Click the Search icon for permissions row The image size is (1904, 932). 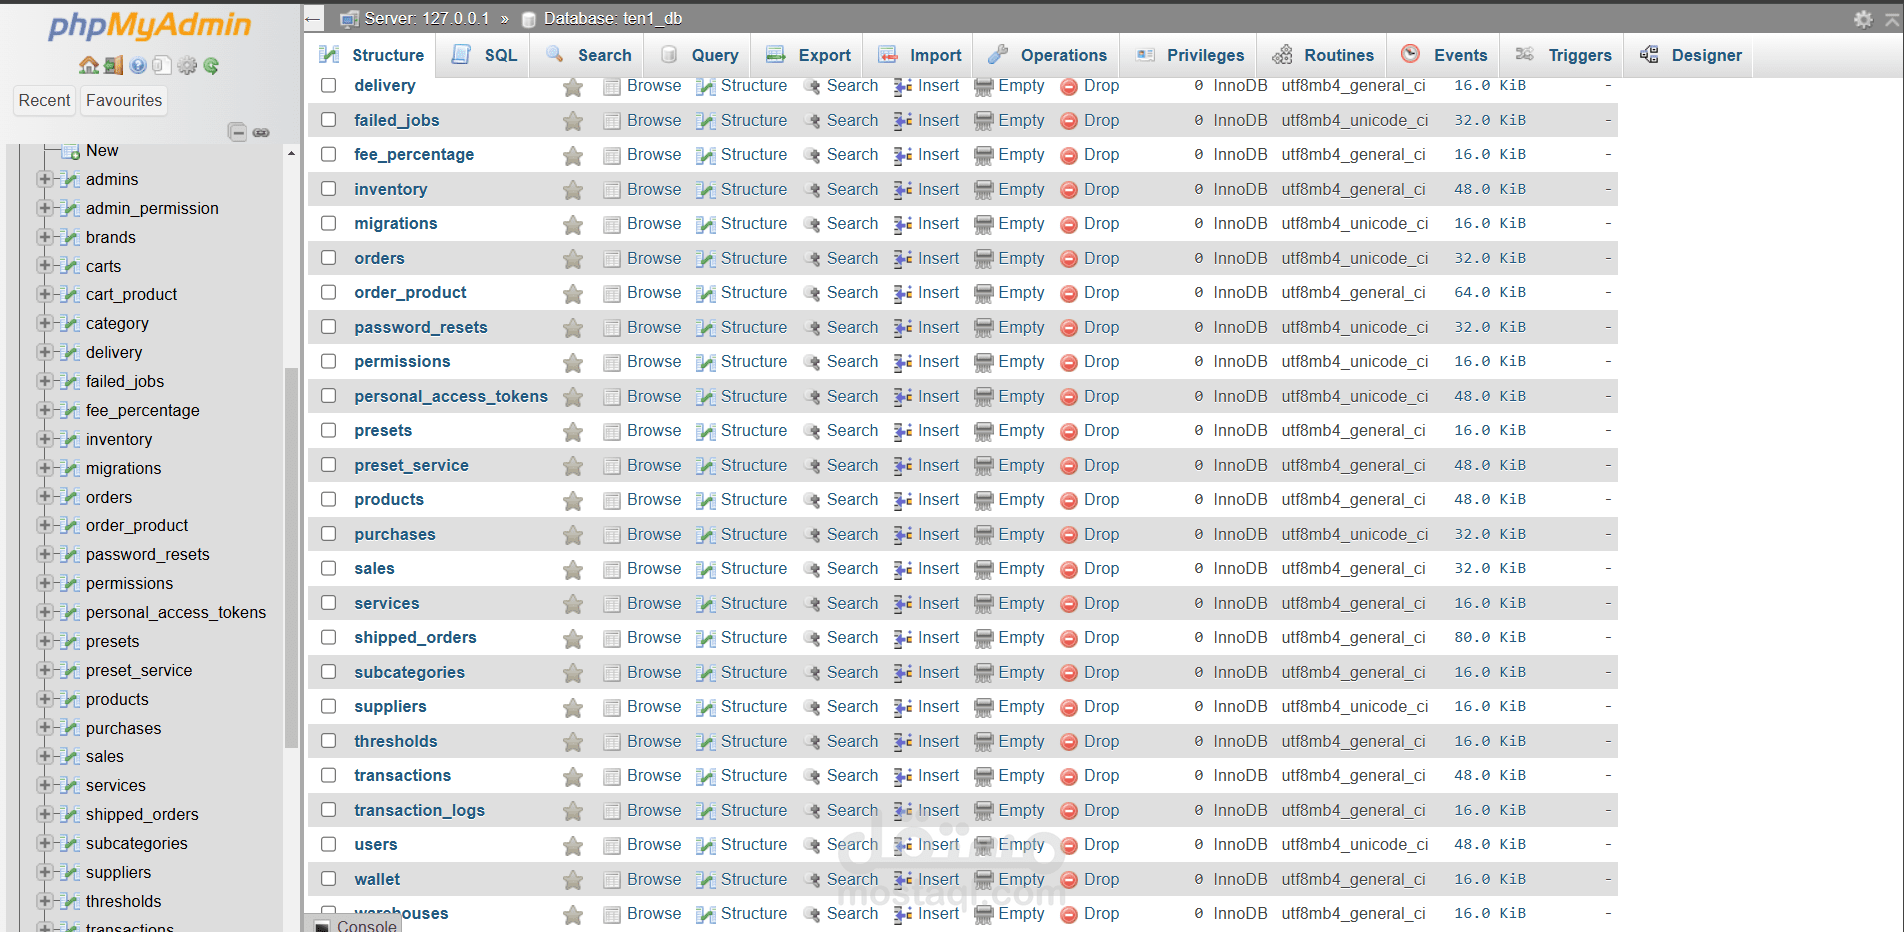click(813, 362)
